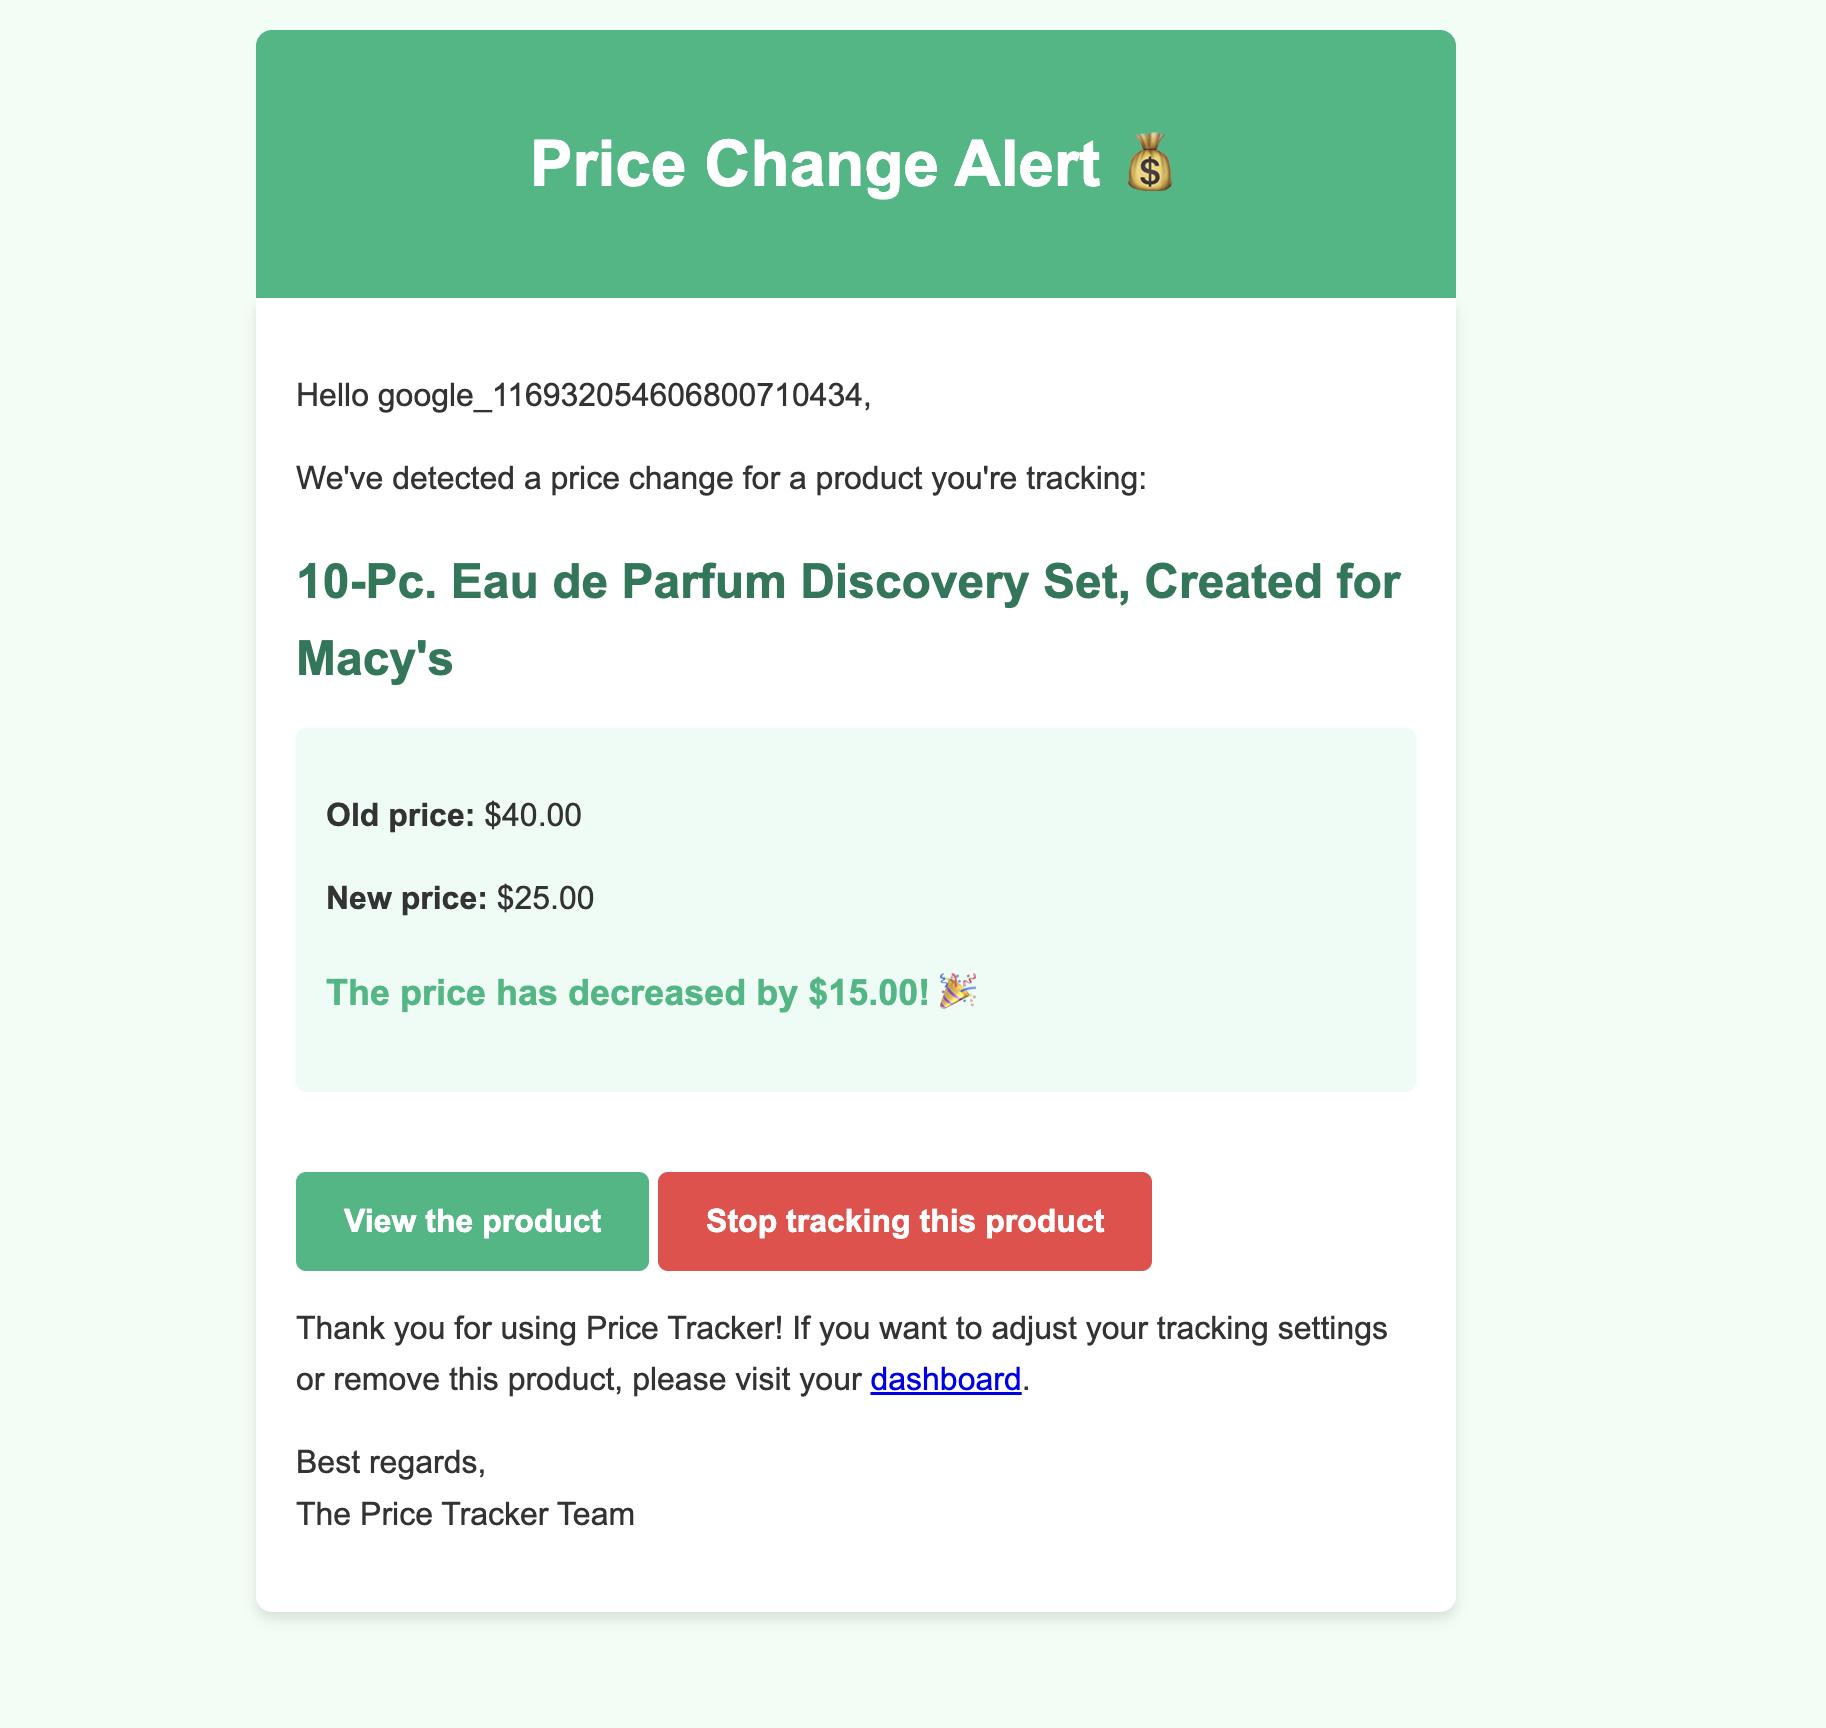Click the price decreased by $15.00 message
Viewport: 1826px width, 1728px height.
[x=627, y=992]
